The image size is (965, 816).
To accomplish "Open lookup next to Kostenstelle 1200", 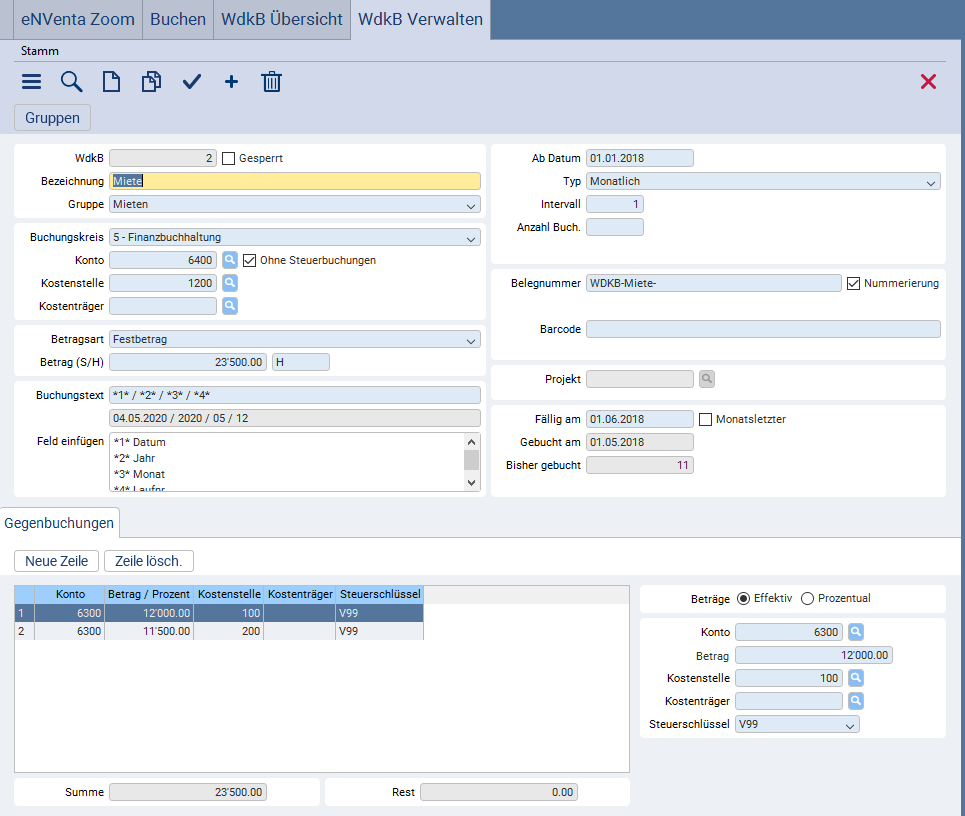I will (x=230, y=283).
